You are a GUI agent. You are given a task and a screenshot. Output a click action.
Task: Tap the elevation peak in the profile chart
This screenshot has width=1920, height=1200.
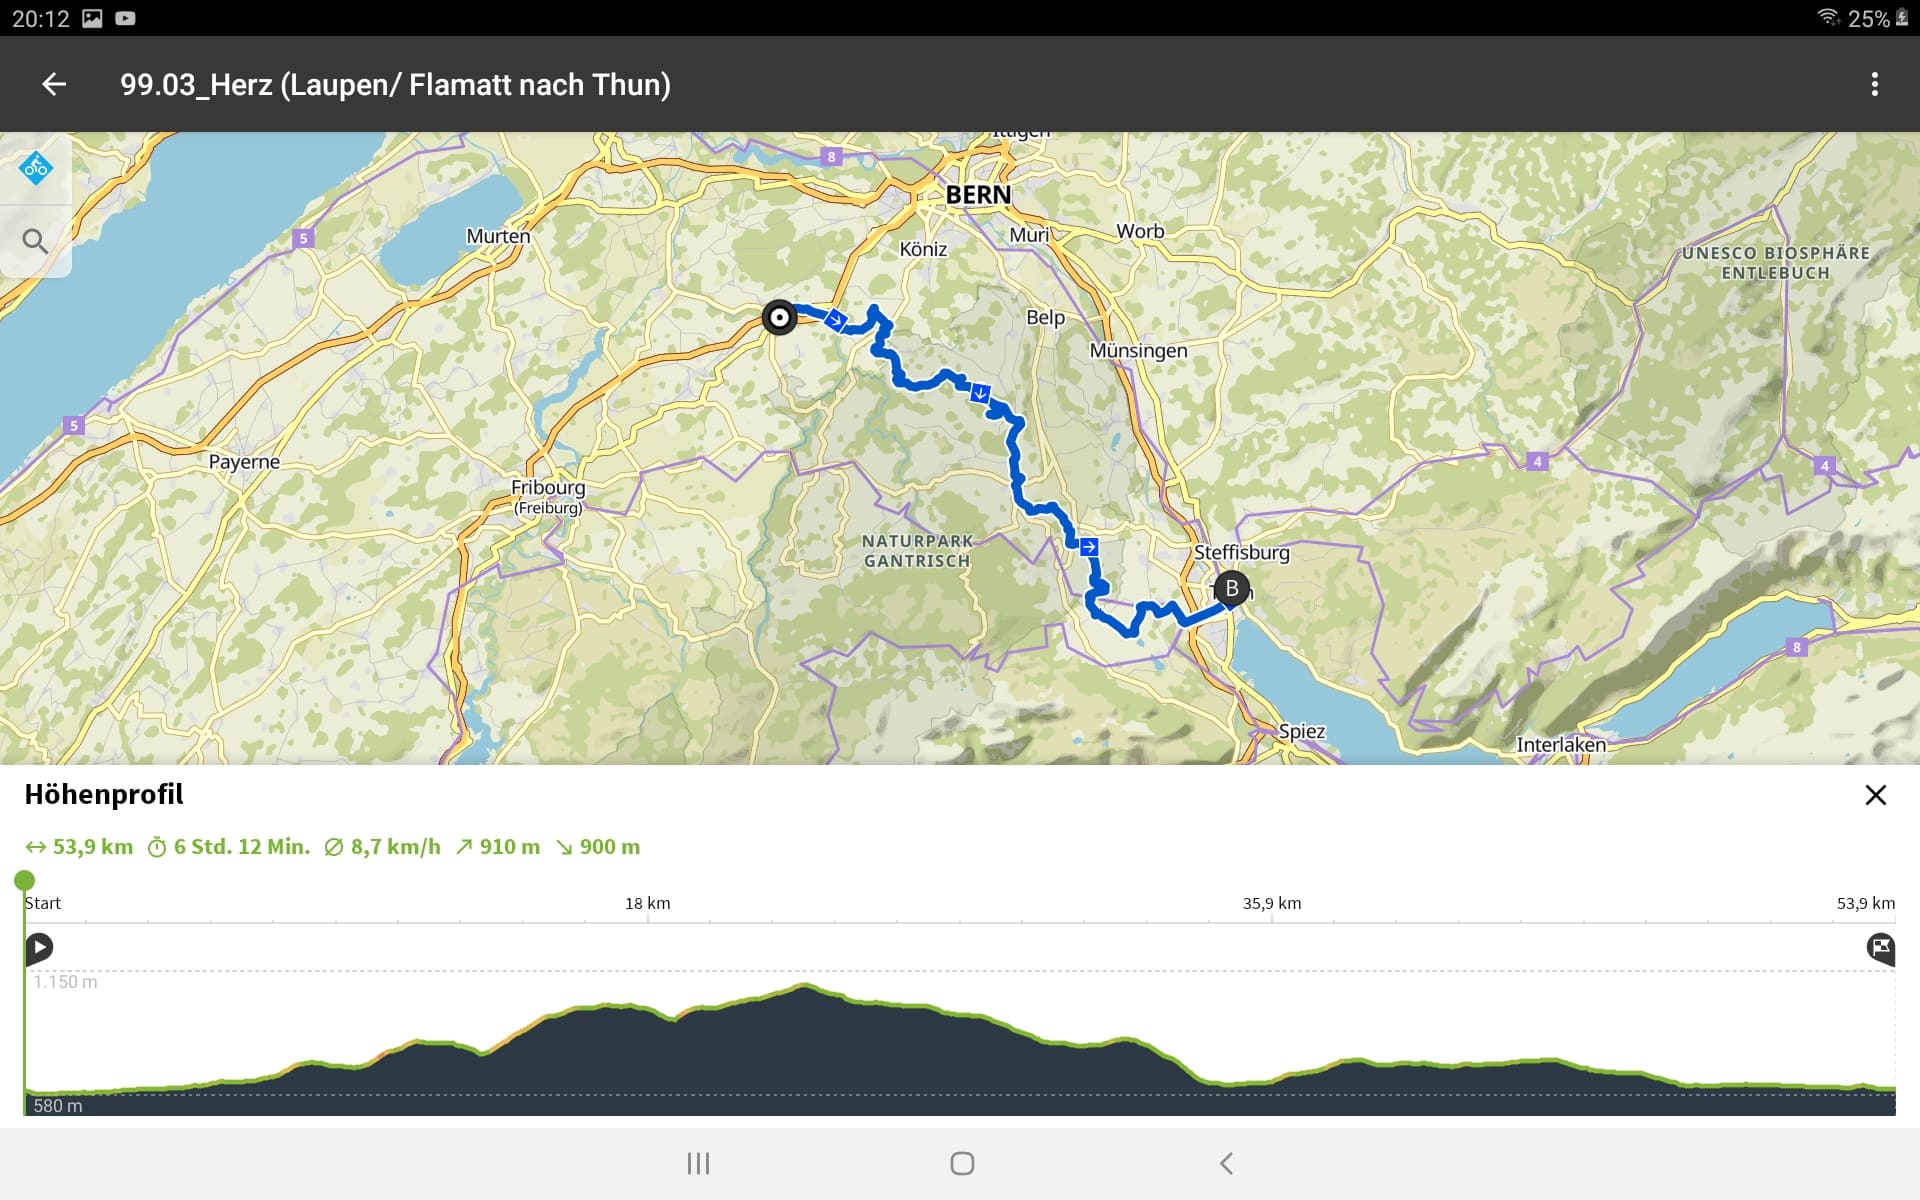(x=805, y=987)
